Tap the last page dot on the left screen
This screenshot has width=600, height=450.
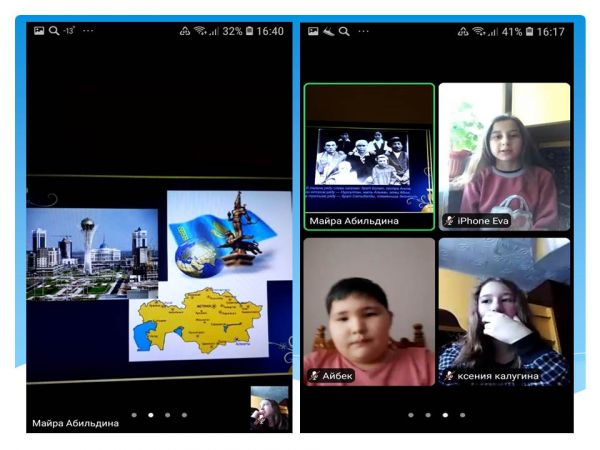click(184, 414)
